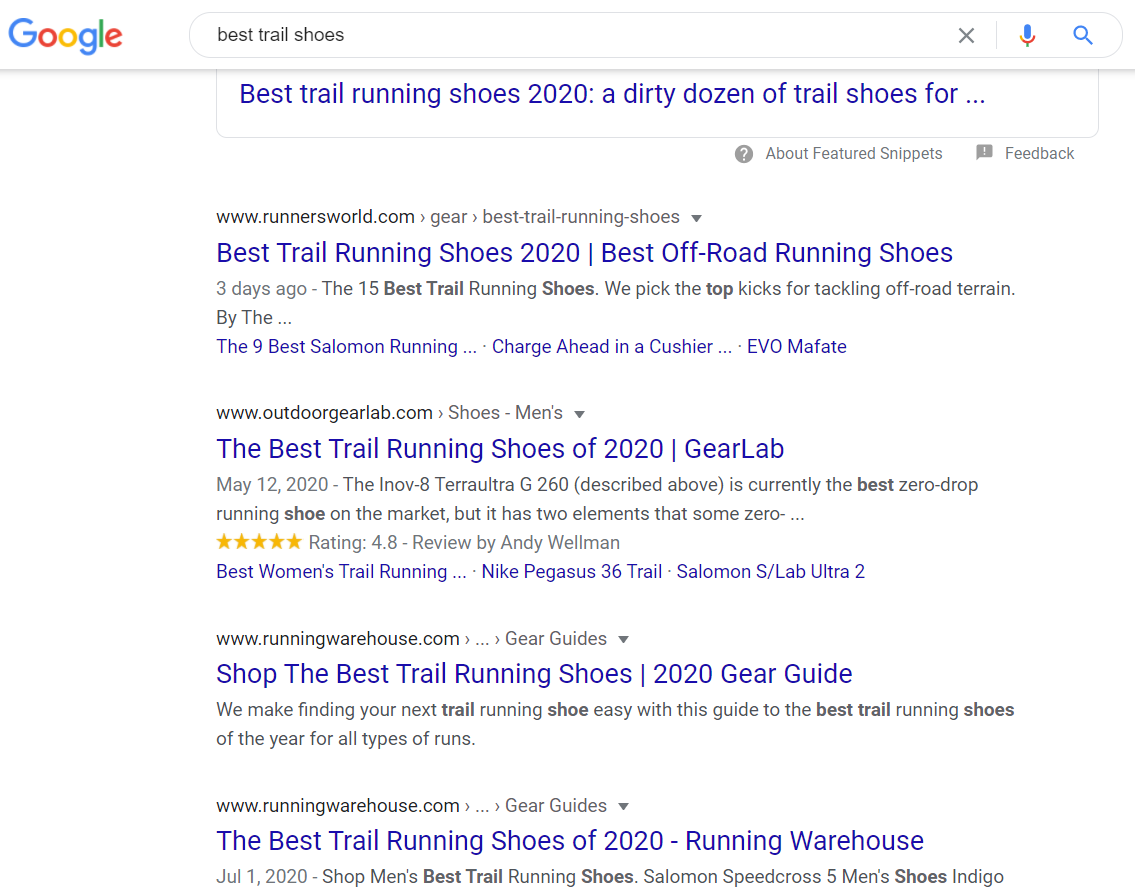This screenshot has width=1135, height=895.
Task: Expand first runningwarehouse.com Gear Guides arrow
Action: click(623, 639)
